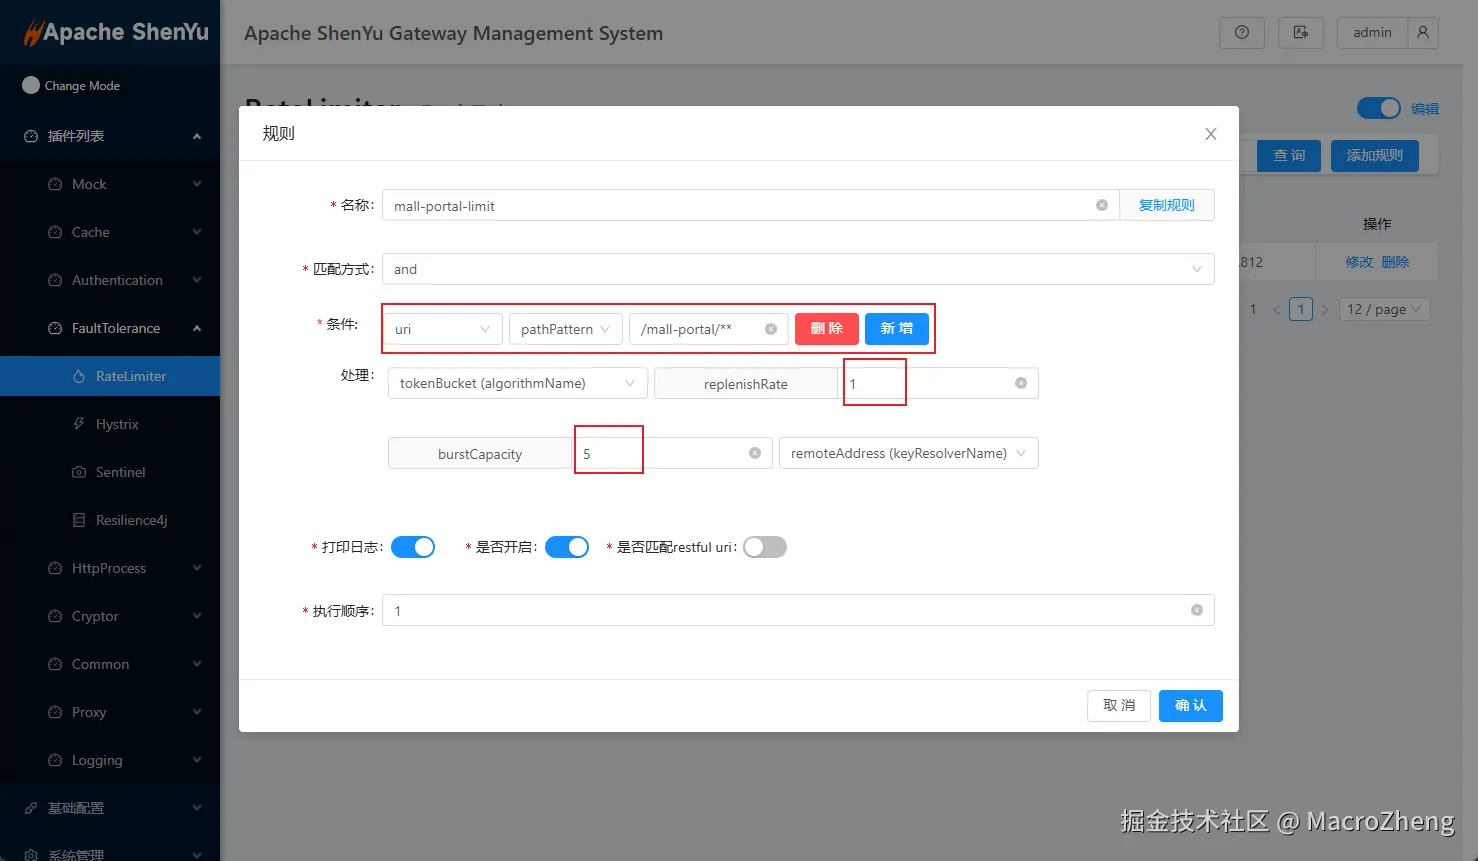Enable the 是否匹配restful uri switch
1478x861 pixels.
pos(765,547)
